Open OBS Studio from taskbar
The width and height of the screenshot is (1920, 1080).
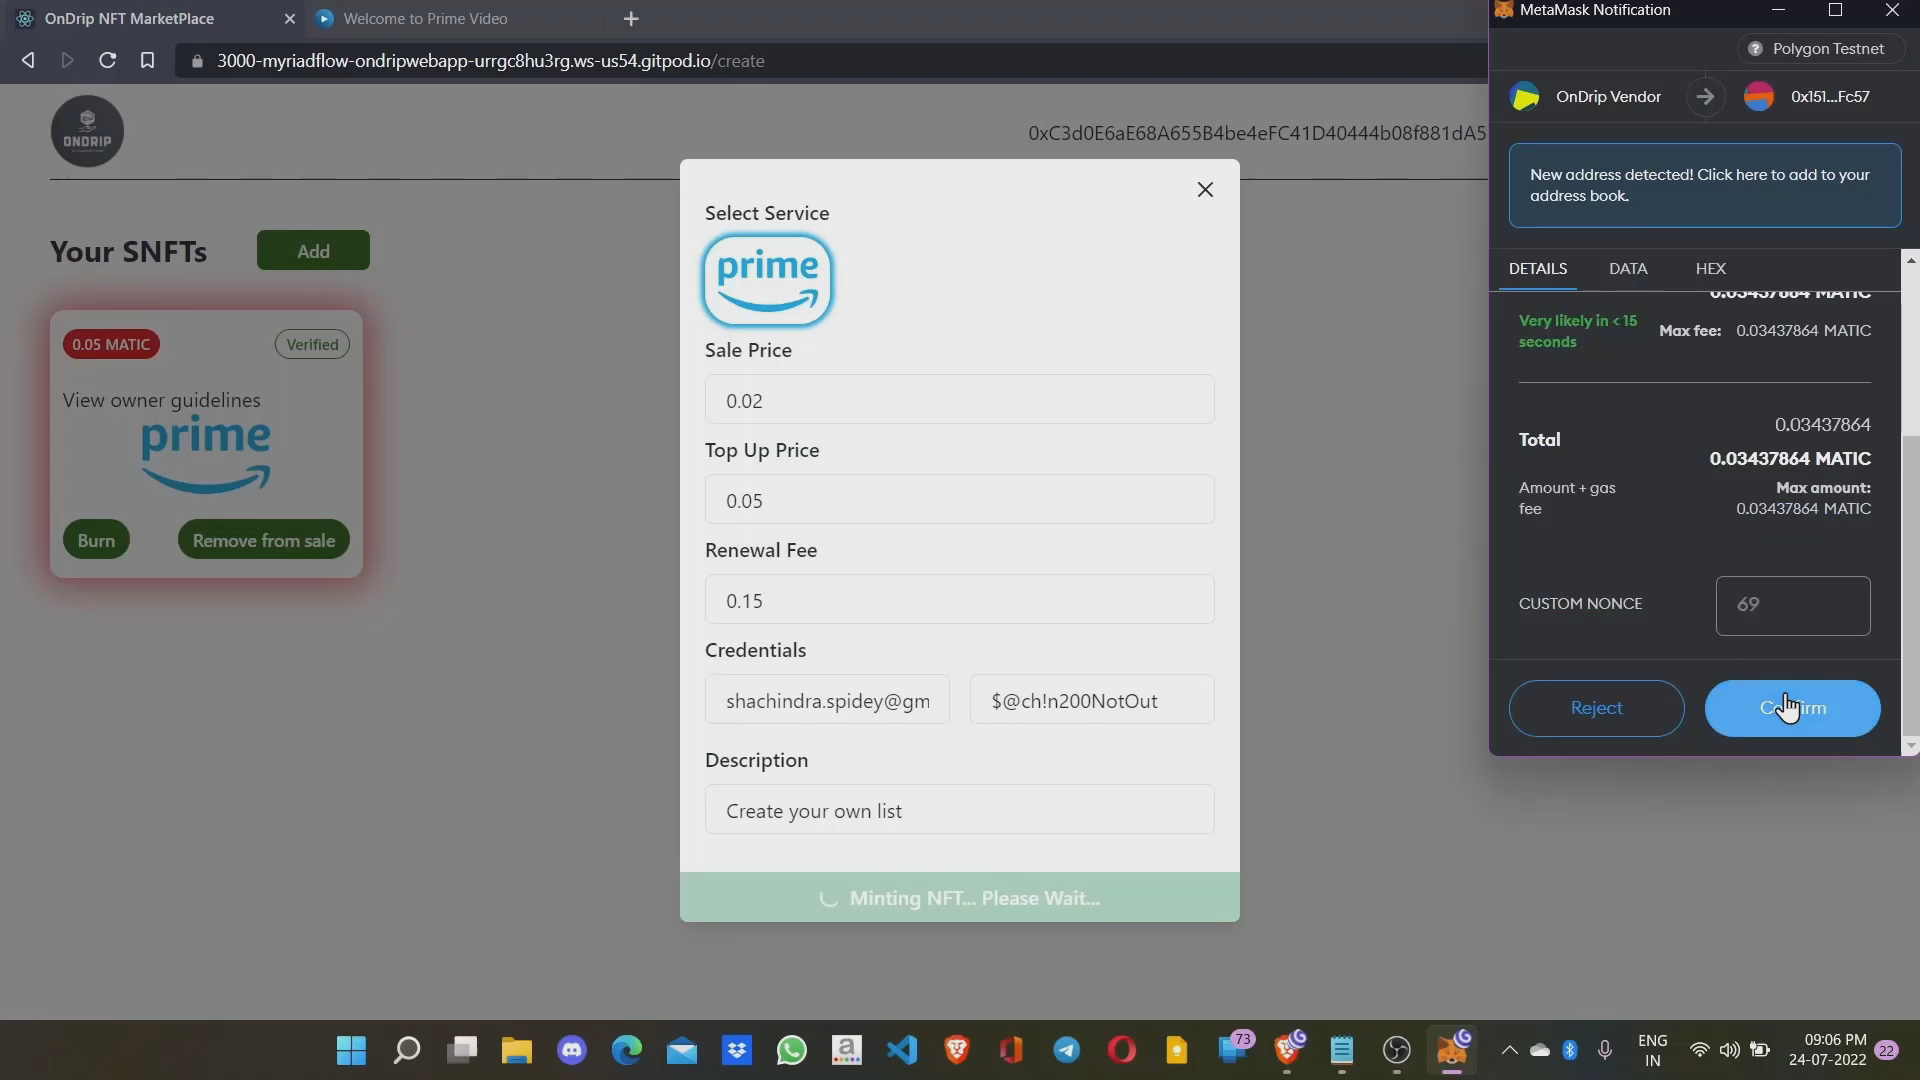point(1397,1050)
